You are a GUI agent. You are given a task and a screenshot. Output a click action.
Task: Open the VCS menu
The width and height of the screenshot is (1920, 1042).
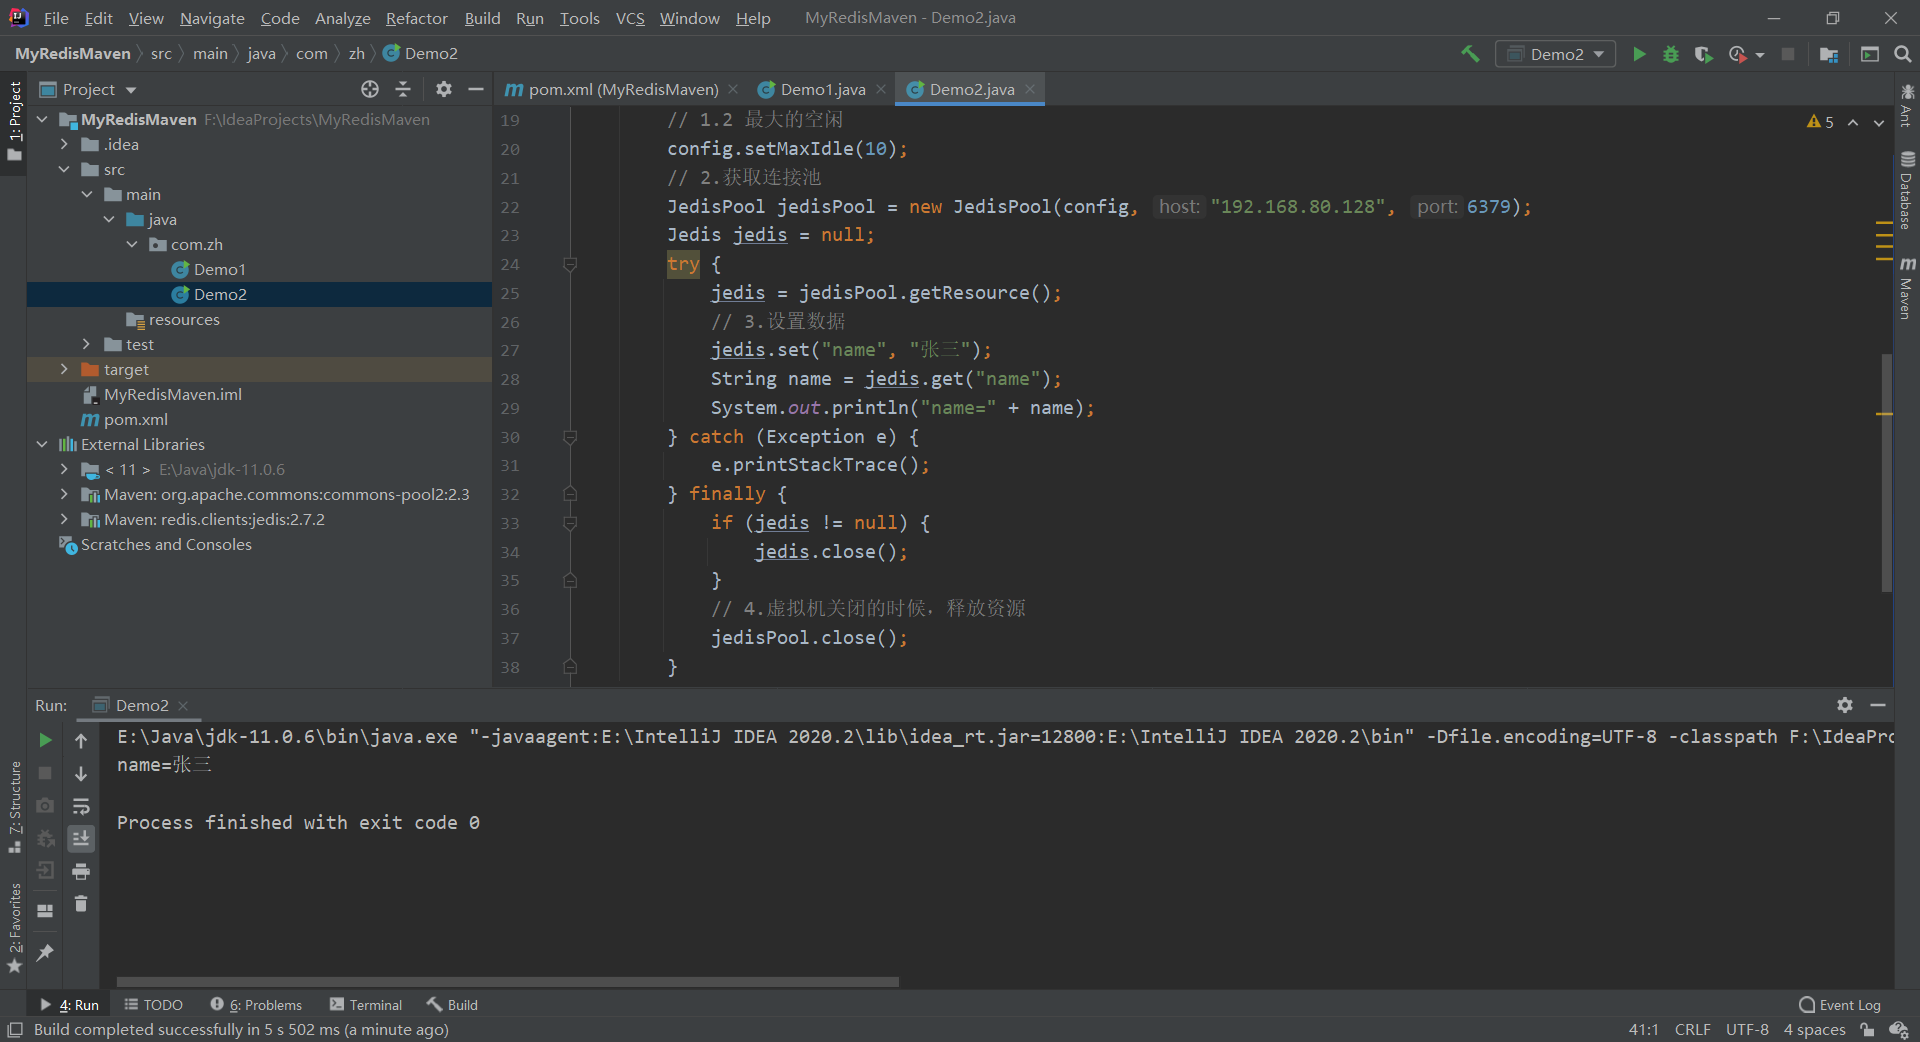[x=630, y=18]
